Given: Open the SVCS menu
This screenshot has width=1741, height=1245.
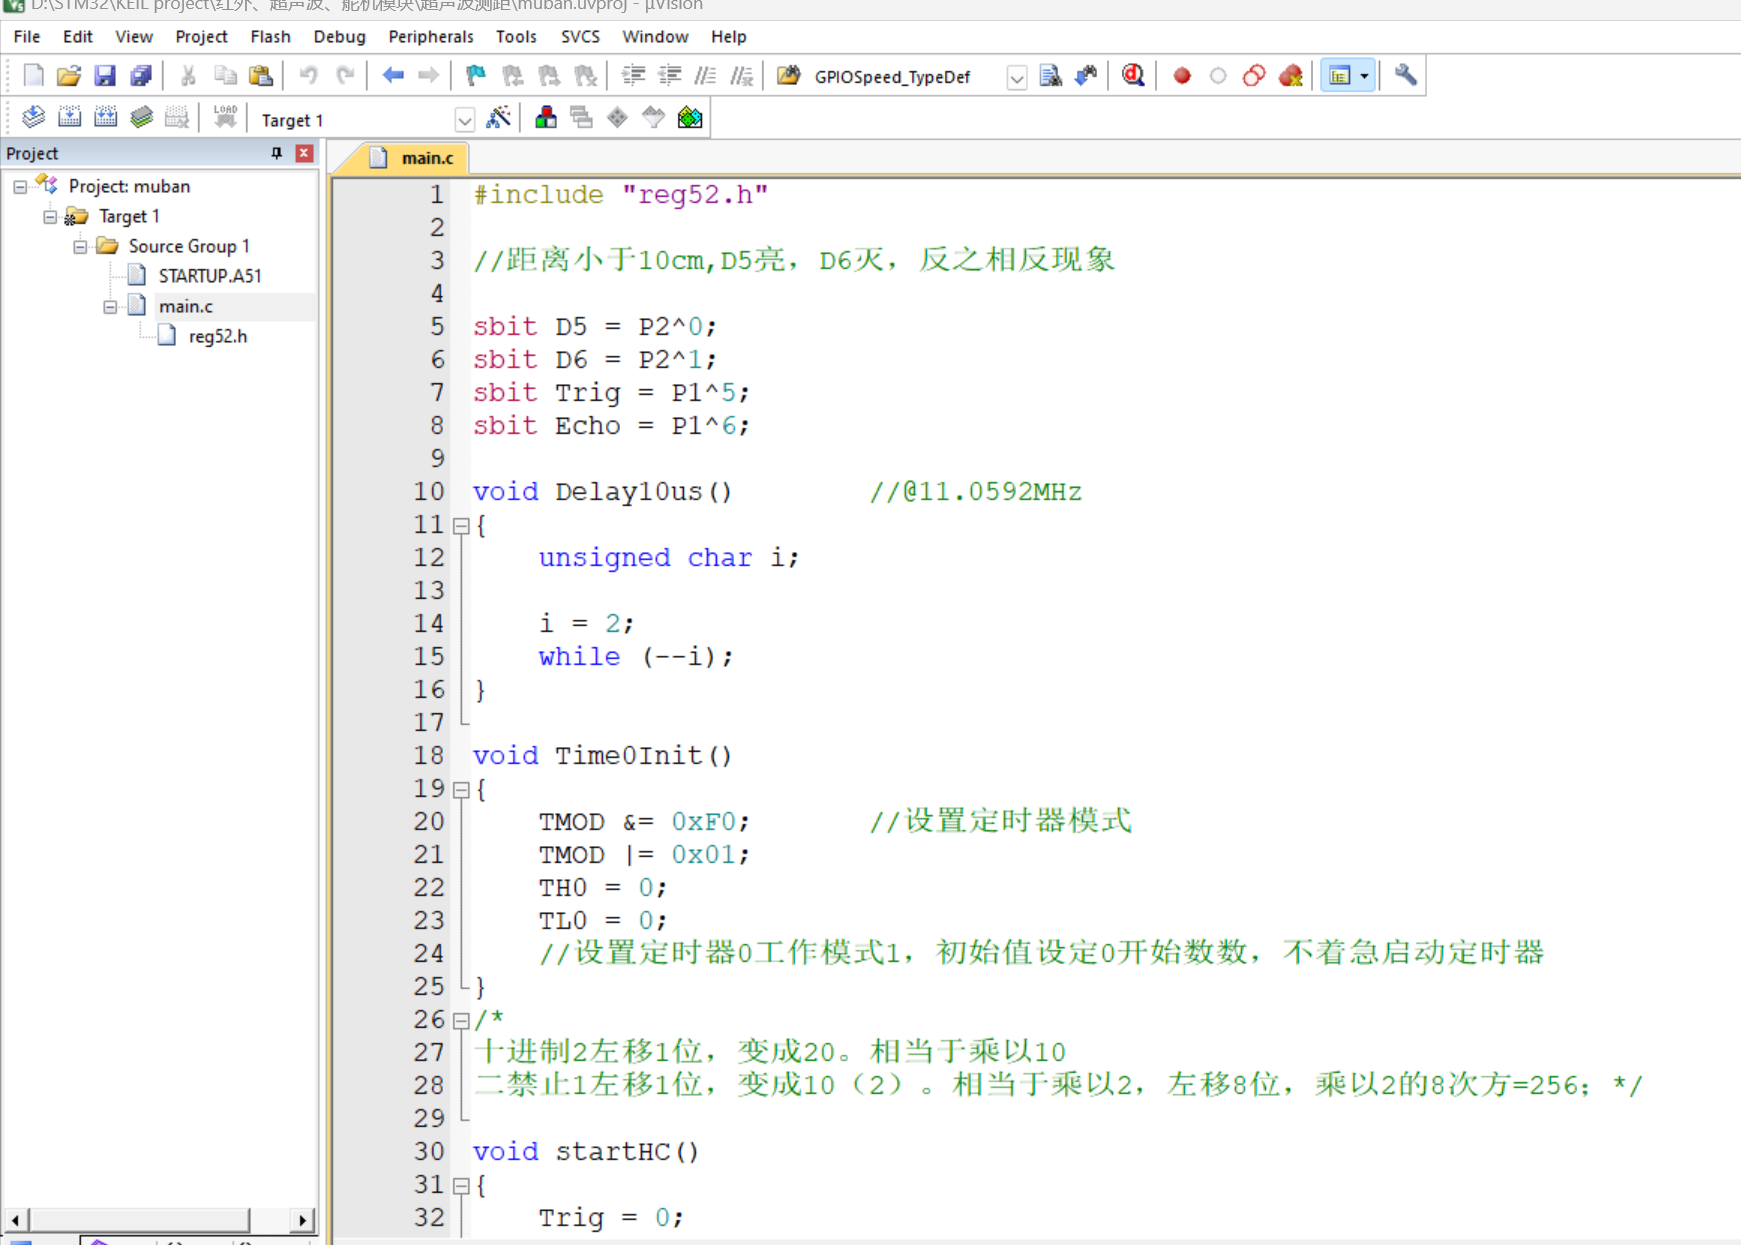Looking at the screenshot, I should tap(580, 37).
